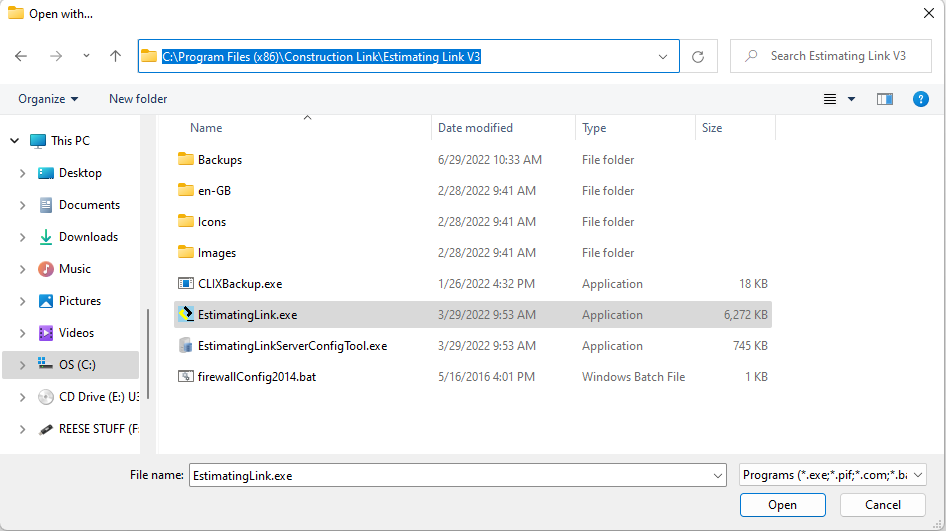The height and width of the screenshot is (531, 946).
Task: Click the Windows Batch File type cell
Action: [x=633, y=377]
